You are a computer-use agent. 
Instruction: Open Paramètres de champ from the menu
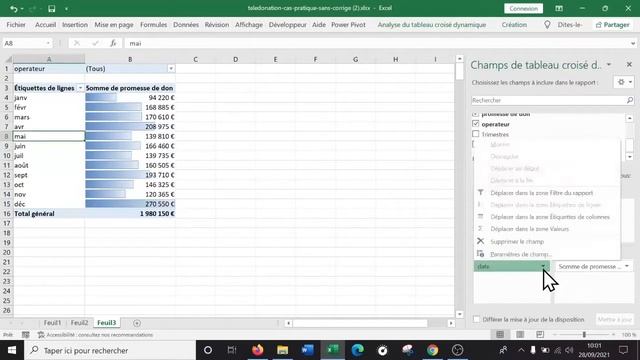pyautogui.click(x=521, y=254)
